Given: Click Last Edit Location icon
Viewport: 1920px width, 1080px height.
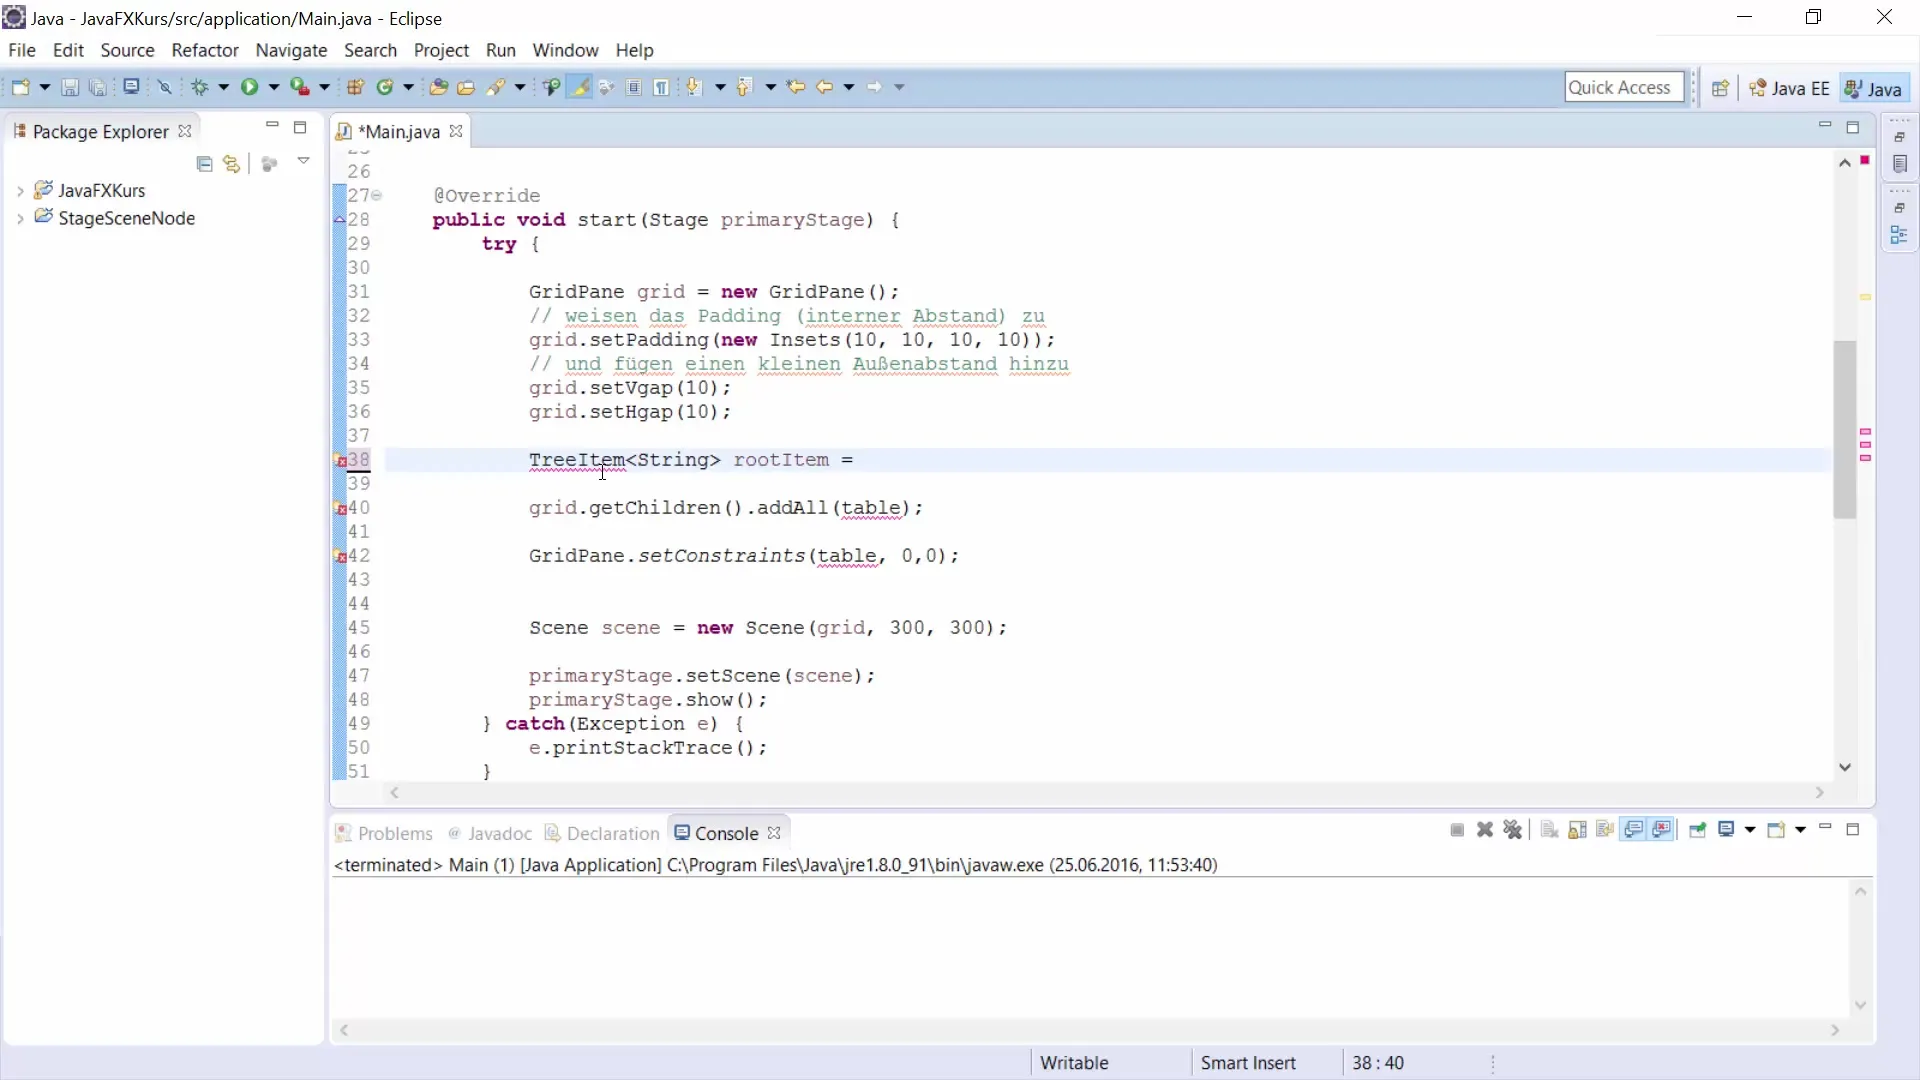Looking at the screenshot, I should point(796,87).
